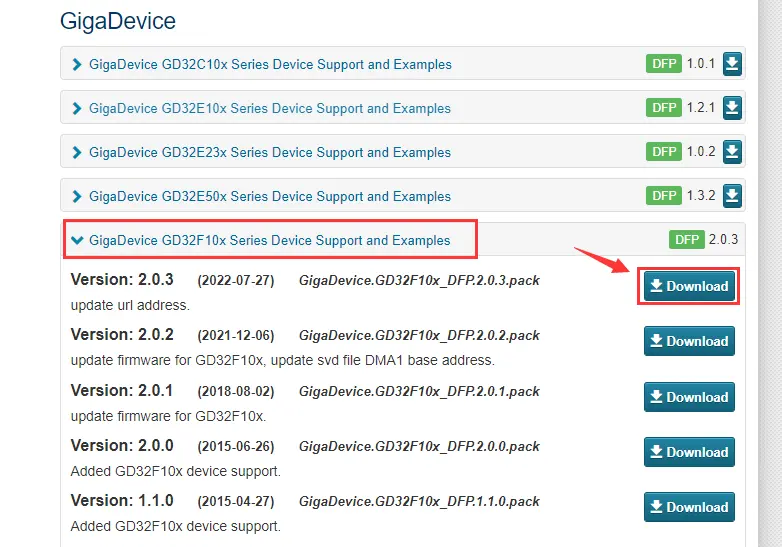Click download icon for GD32E23x pack
Viewport: 782px width, 547px height.
coord(732,152)
